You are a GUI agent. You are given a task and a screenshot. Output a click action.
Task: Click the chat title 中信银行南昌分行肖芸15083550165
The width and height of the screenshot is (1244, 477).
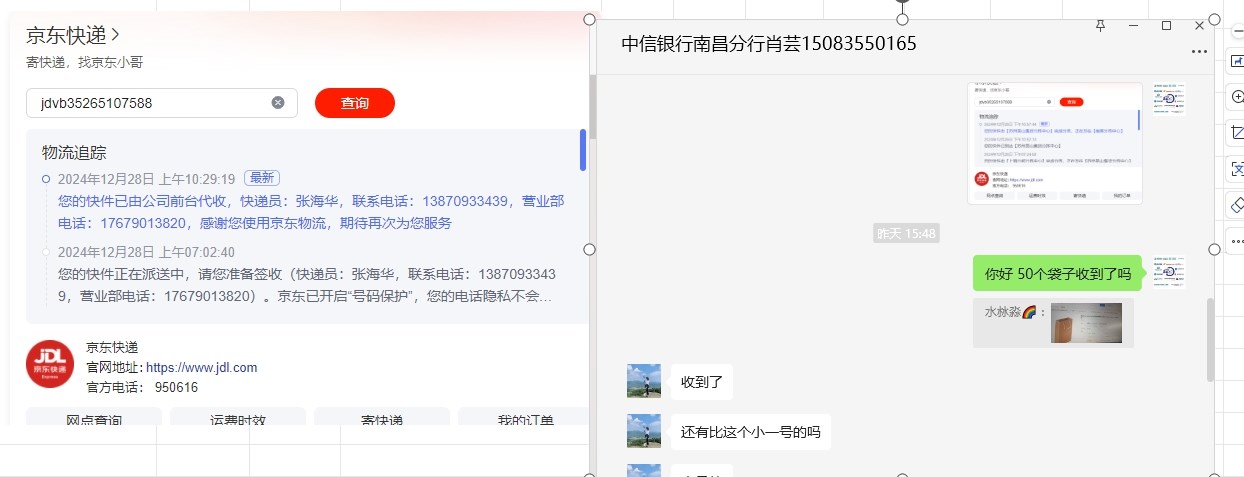pyautogui.click(x=768, y=44)
